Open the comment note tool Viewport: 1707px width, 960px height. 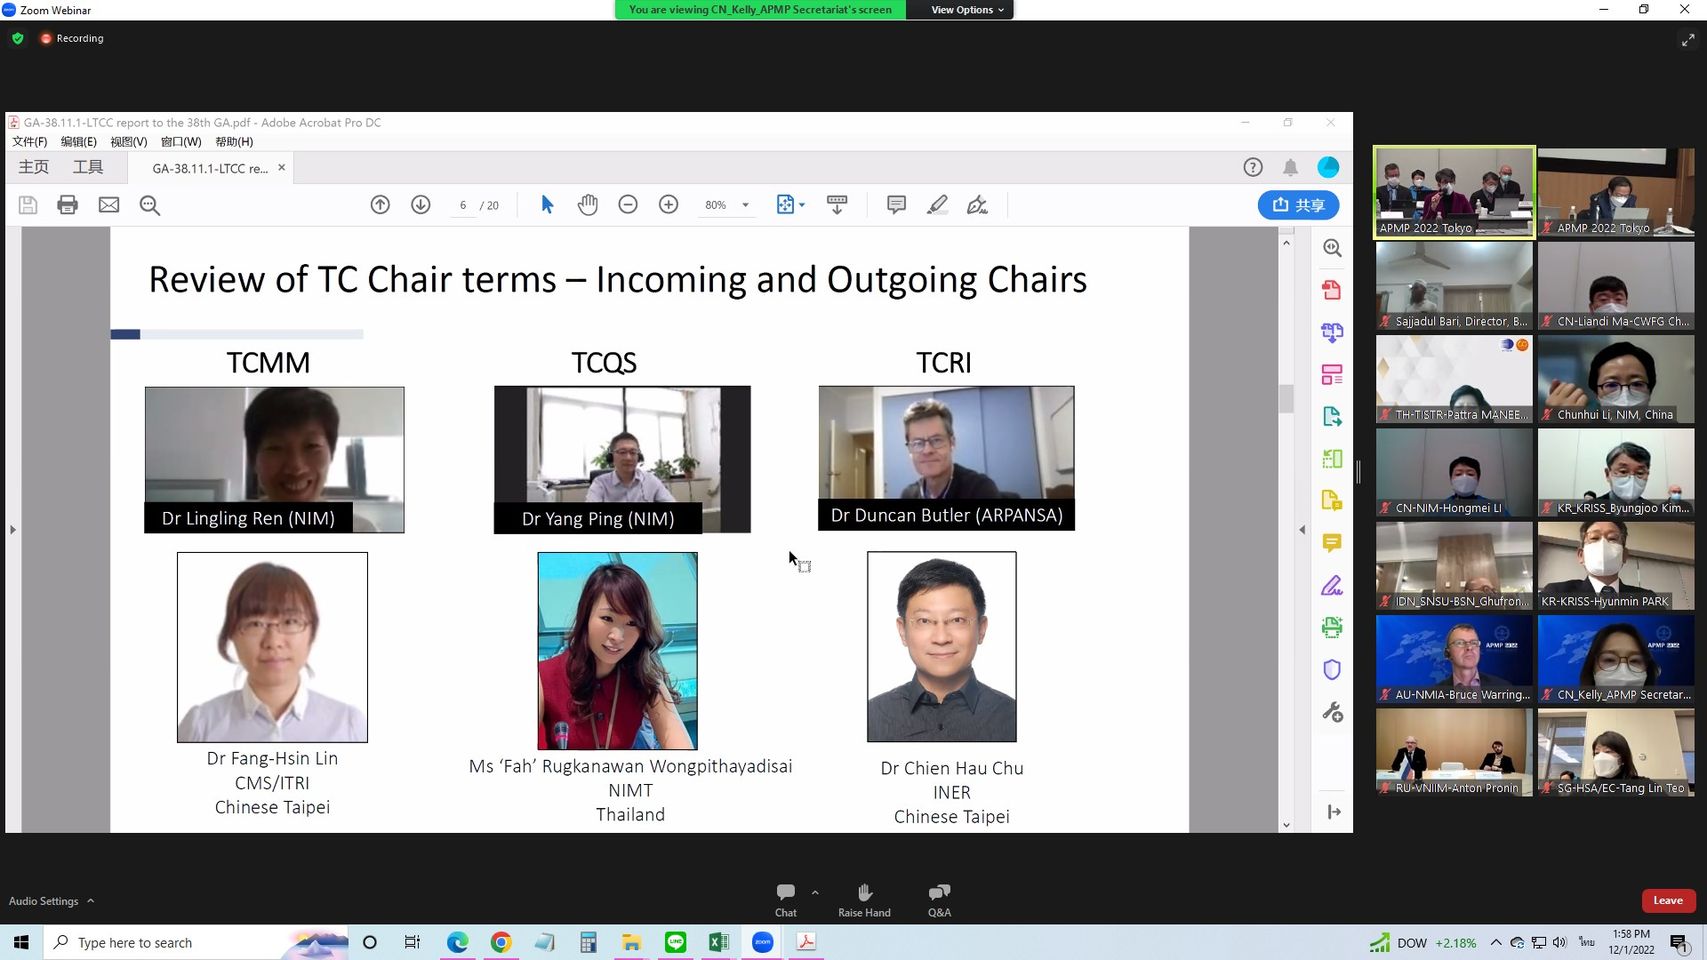coord(896,205)
